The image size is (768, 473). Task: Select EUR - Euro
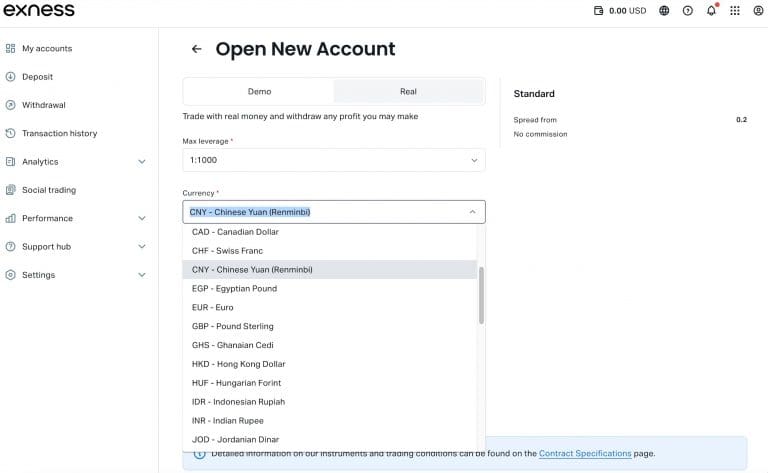point(330,307)
